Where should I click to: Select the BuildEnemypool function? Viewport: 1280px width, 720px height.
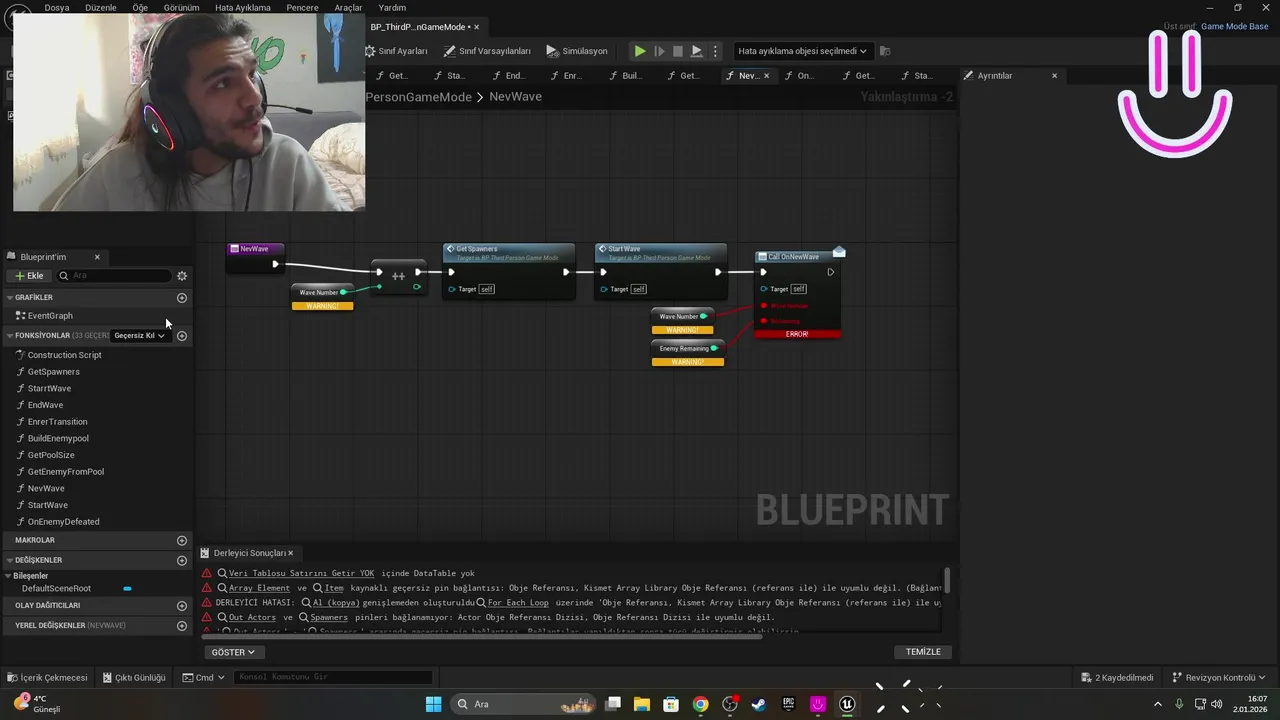[x=58, y=439]
